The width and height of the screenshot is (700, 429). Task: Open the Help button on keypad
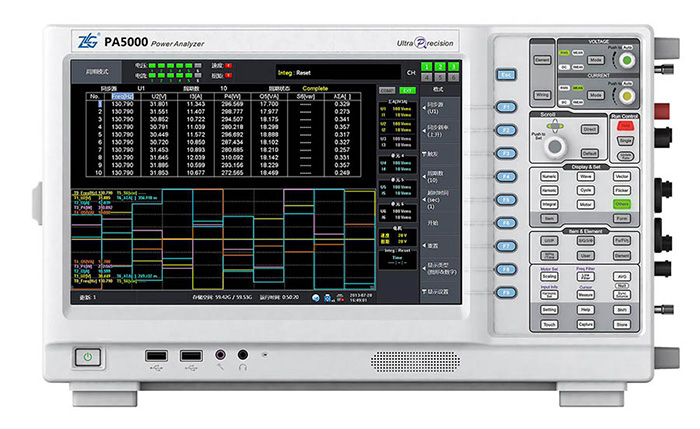pos(585,310)
